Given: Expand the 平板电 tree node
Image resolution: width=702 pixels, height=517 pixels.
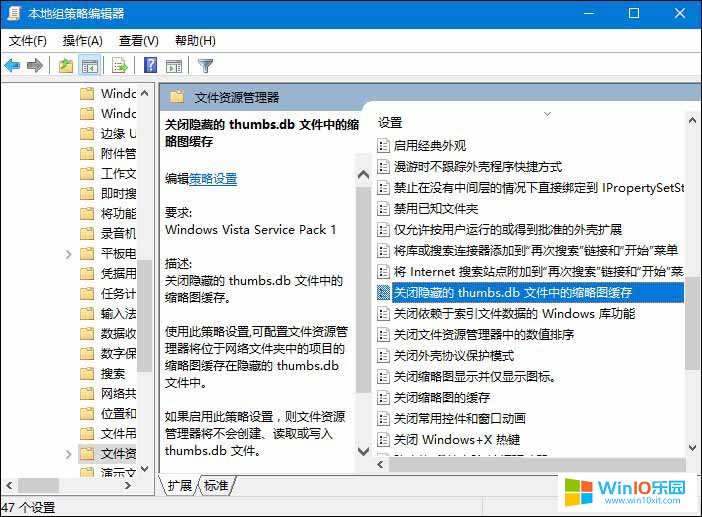Looking at the screenshot, I should (68, 254).
